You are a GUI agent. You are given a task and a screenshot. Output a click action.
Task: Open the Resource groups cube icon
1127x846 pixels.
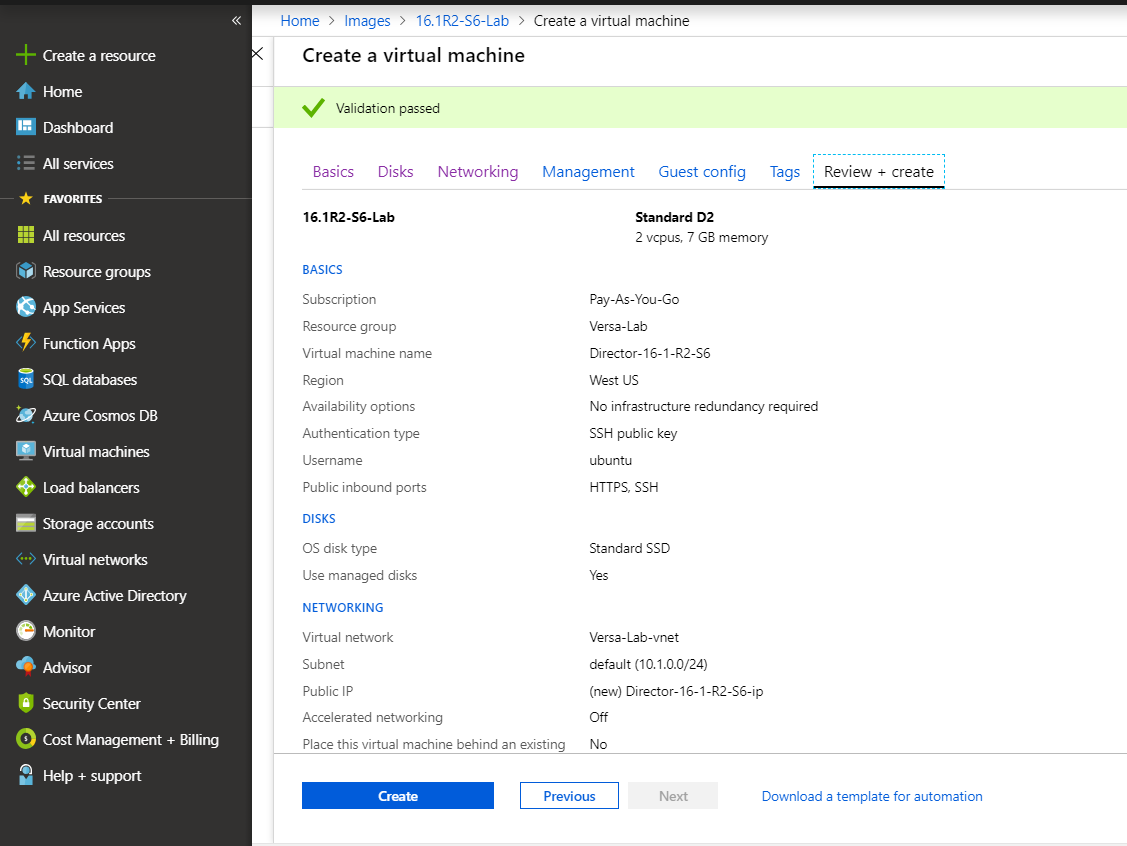pos(26,271)
